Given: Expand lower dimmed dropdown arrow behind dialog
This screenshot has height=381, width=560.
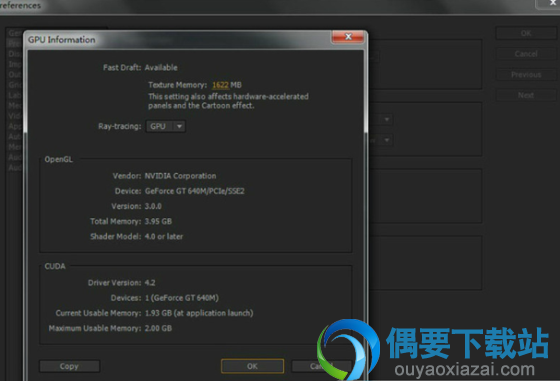Looking at the screenshot, I should [x=387, y=140].
